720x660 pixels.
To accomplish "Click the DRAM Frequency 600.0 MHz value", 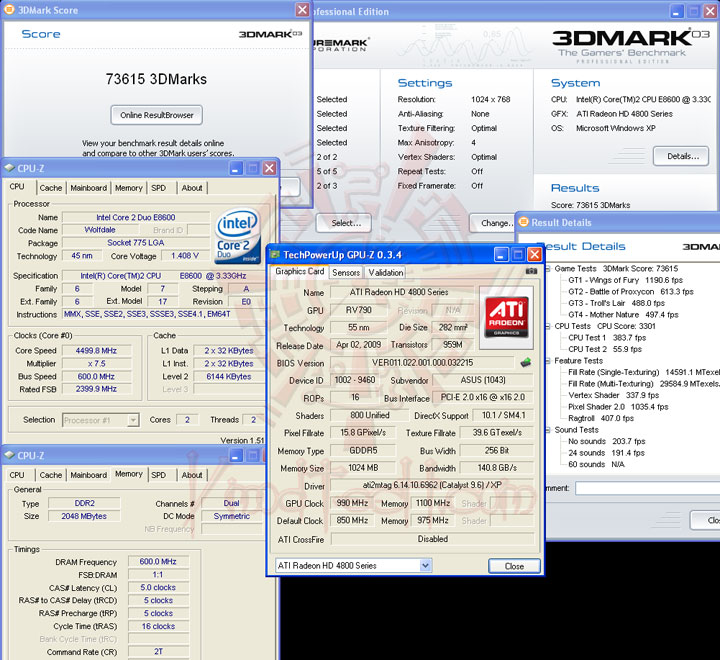I will [158, 561].
